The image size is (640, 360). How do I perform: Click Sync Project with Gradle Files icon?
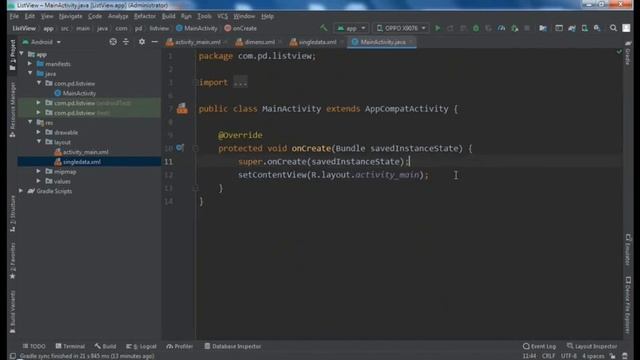(x=572, y=28)
